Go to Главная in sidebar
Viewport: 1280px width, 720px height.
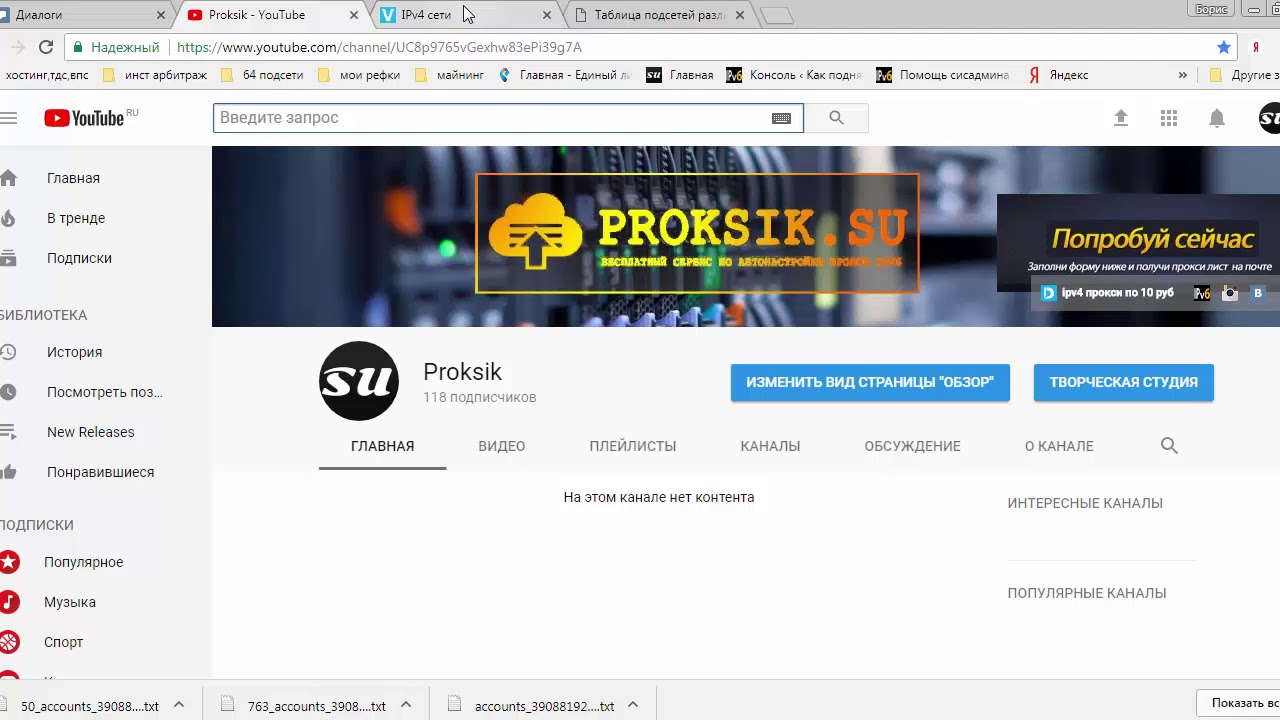pos(73,178)
